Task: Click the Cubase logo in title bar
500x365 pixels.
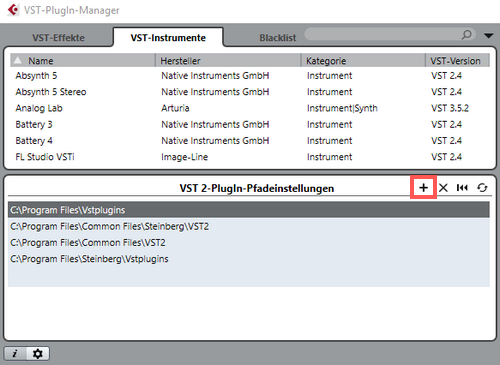Action: pos(13,10)
